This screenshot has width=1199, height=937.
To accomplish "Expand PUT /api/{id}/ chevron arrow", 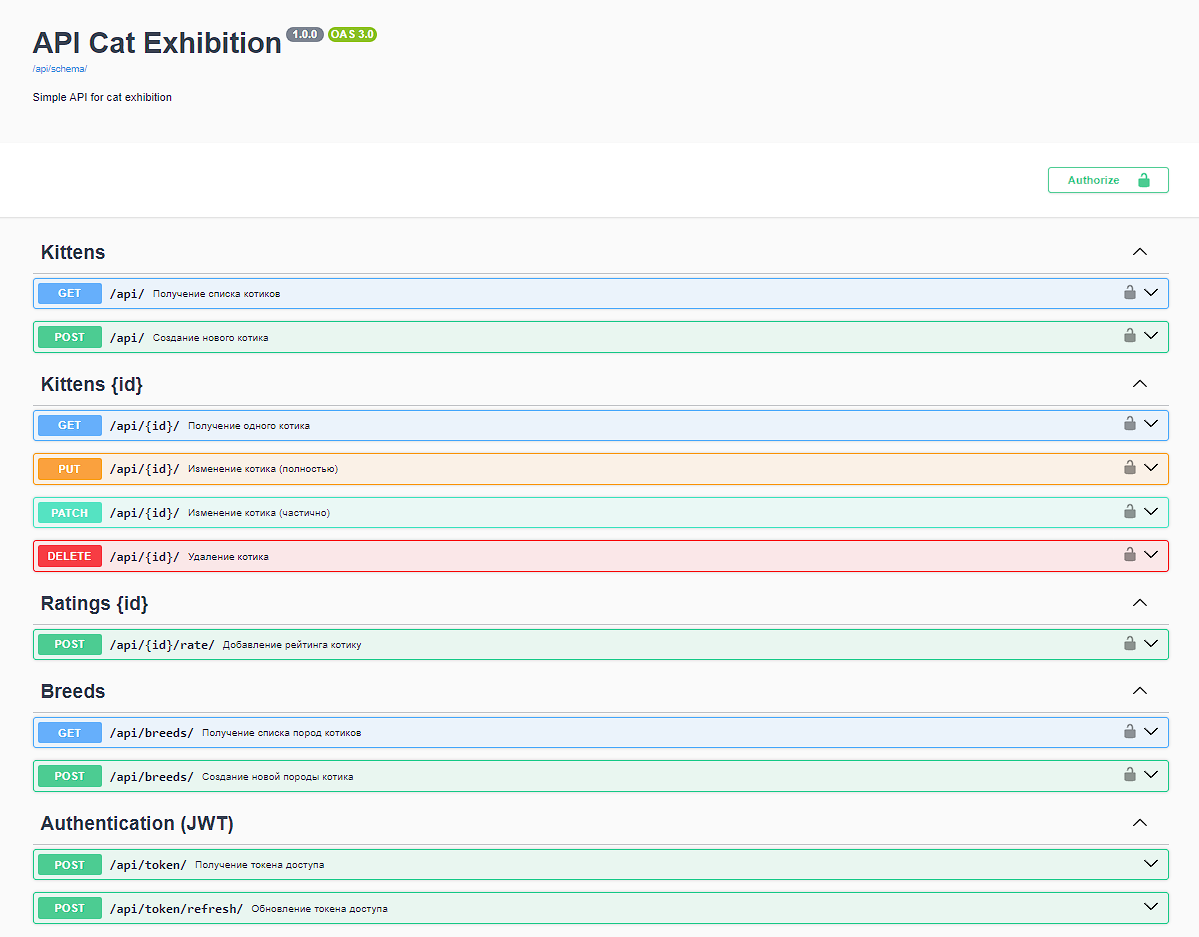I will [1151, 467].
